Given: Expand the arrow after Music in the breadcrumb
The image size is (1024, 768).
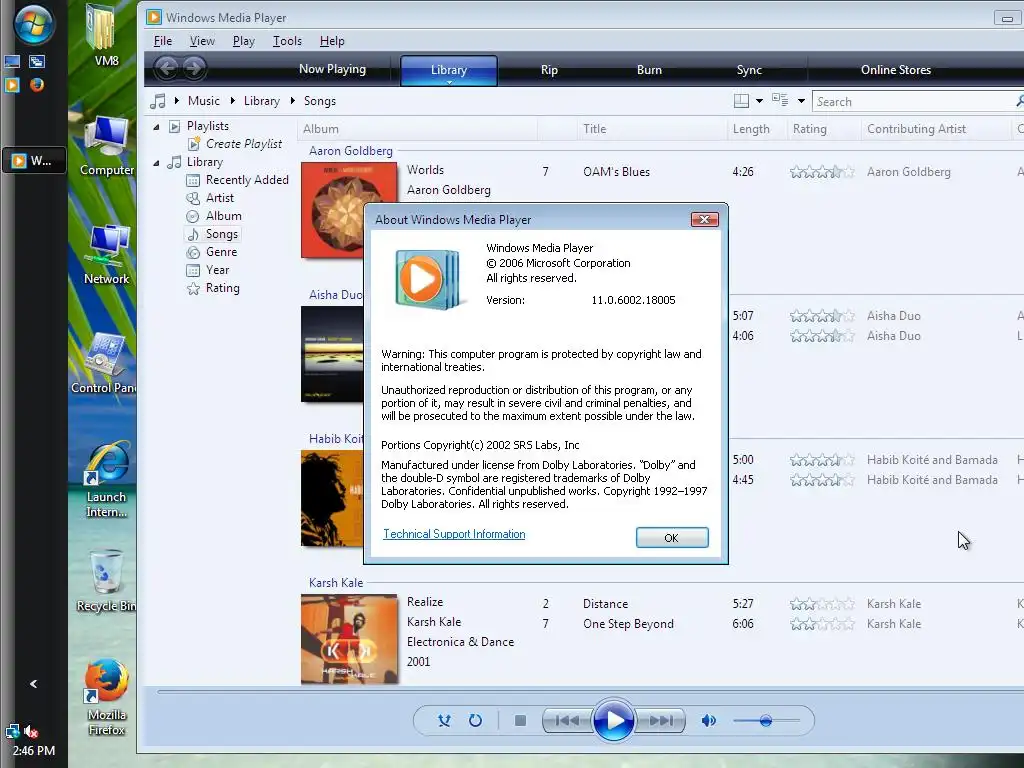Looking at the screenshot, I should pyautogui.click(x=232, y=101).
